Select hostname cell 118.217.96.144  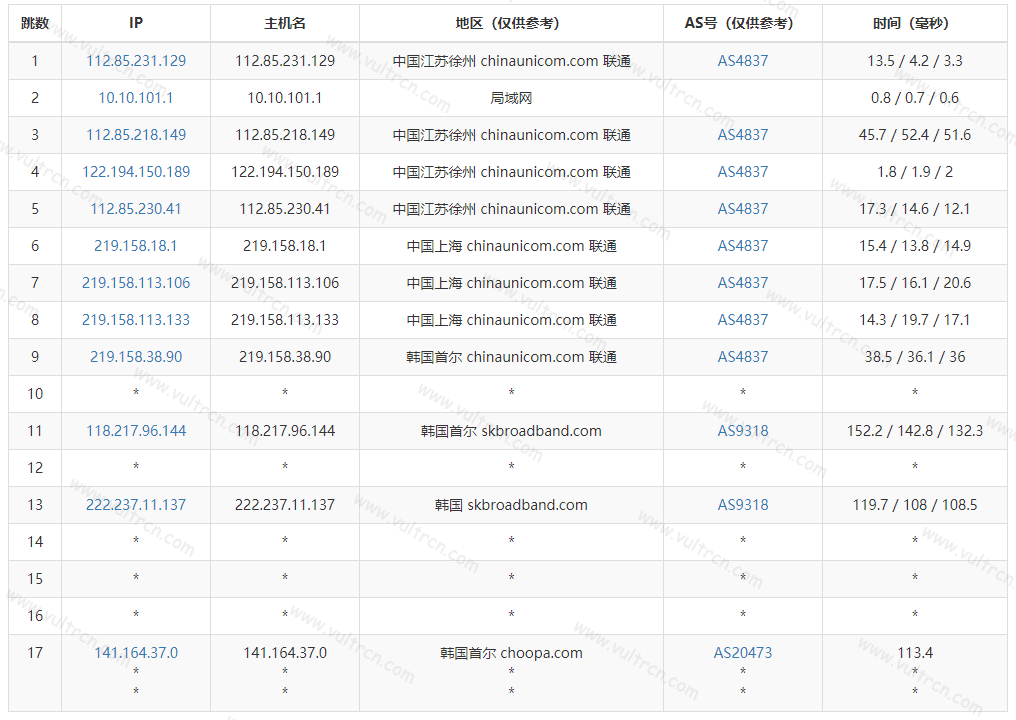point(285,430)
